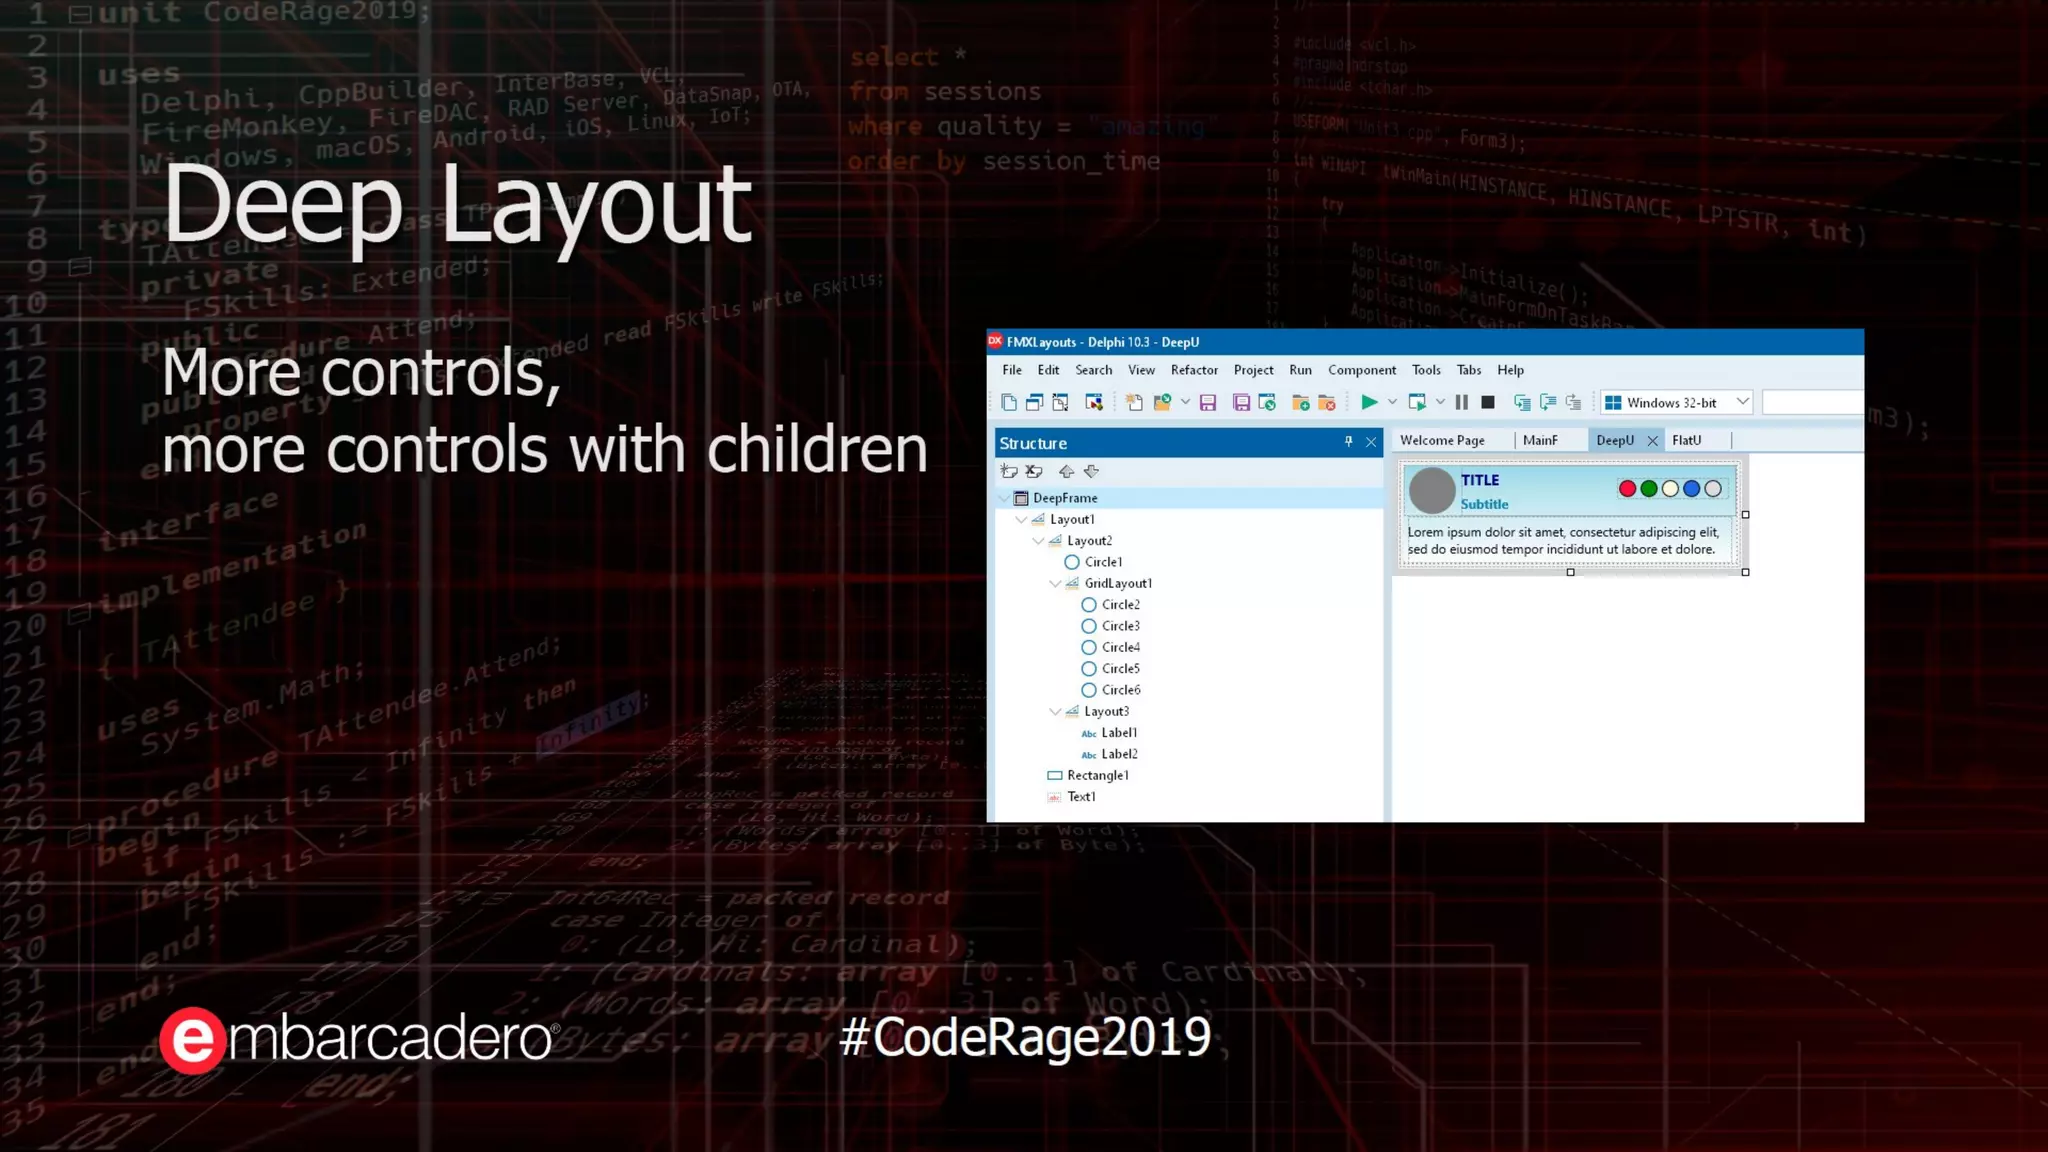Image resolution: width=2048 pixels, height=1152 pixels.
Task: Click Run Without Debugging icon
Action: pos(1417,402)
